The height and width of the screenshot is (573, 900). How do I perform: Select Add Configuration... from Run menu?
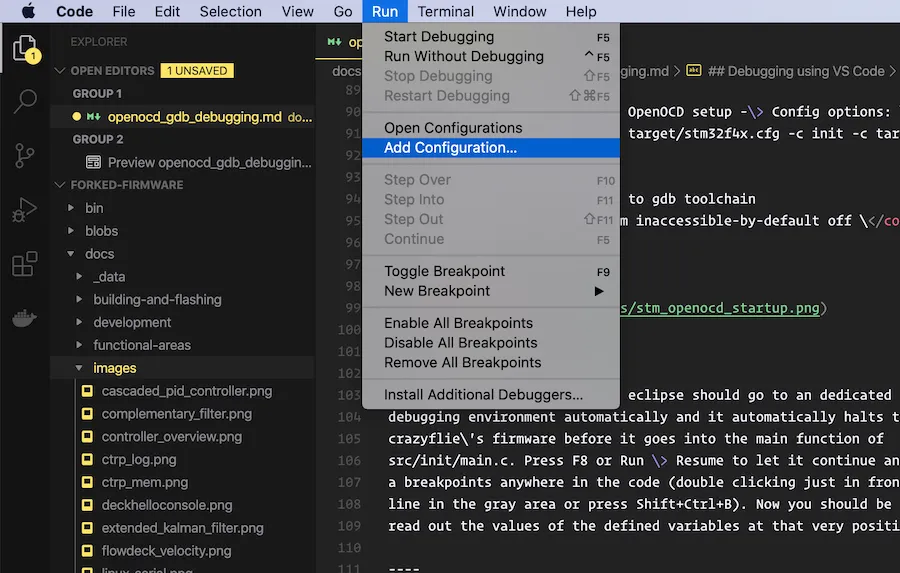450,148
